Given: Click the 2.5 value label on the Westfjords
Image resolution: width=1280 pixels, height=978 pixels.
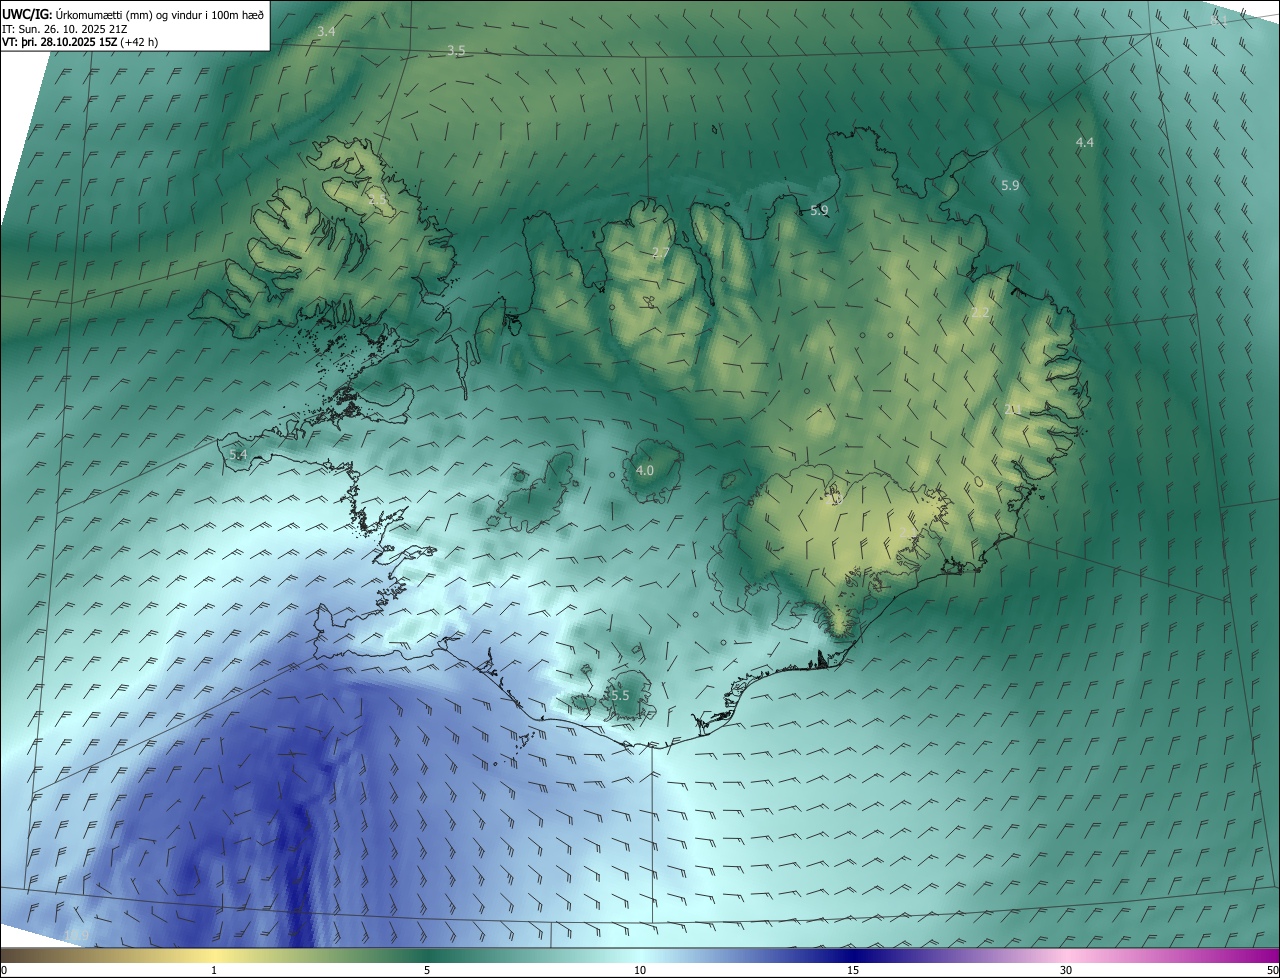Looking at the screenshot, I should click(378, 200).
